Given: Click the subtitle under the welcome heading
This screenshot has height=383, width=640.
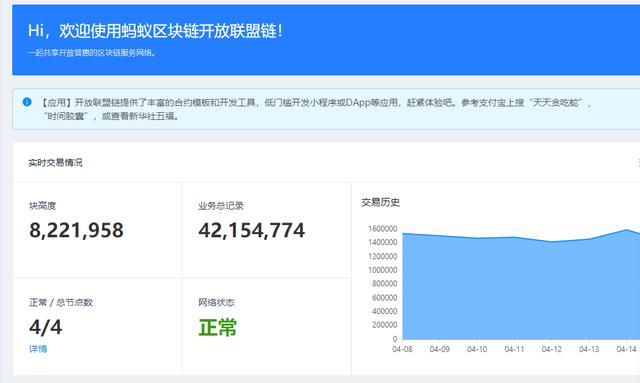Looking at the screenshot, I should (92, 53).
